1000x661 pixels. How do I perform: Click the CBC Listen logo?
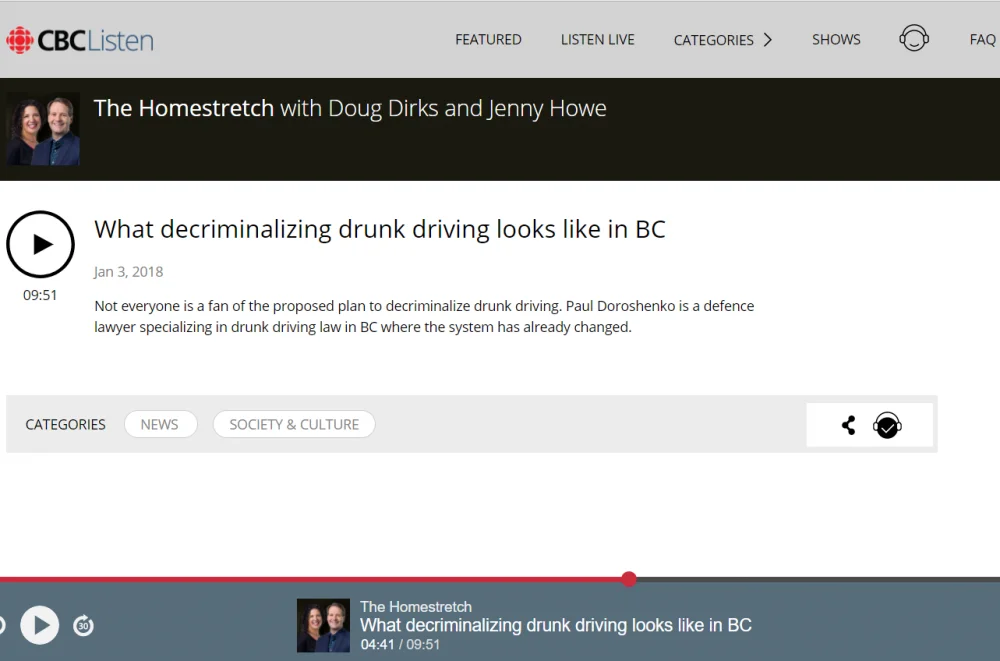tap(80, 40)
